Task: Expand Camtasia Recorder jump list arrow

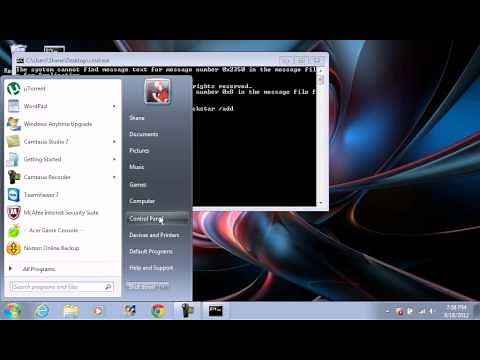Action: pyautogui.click(x=114, y=177)
